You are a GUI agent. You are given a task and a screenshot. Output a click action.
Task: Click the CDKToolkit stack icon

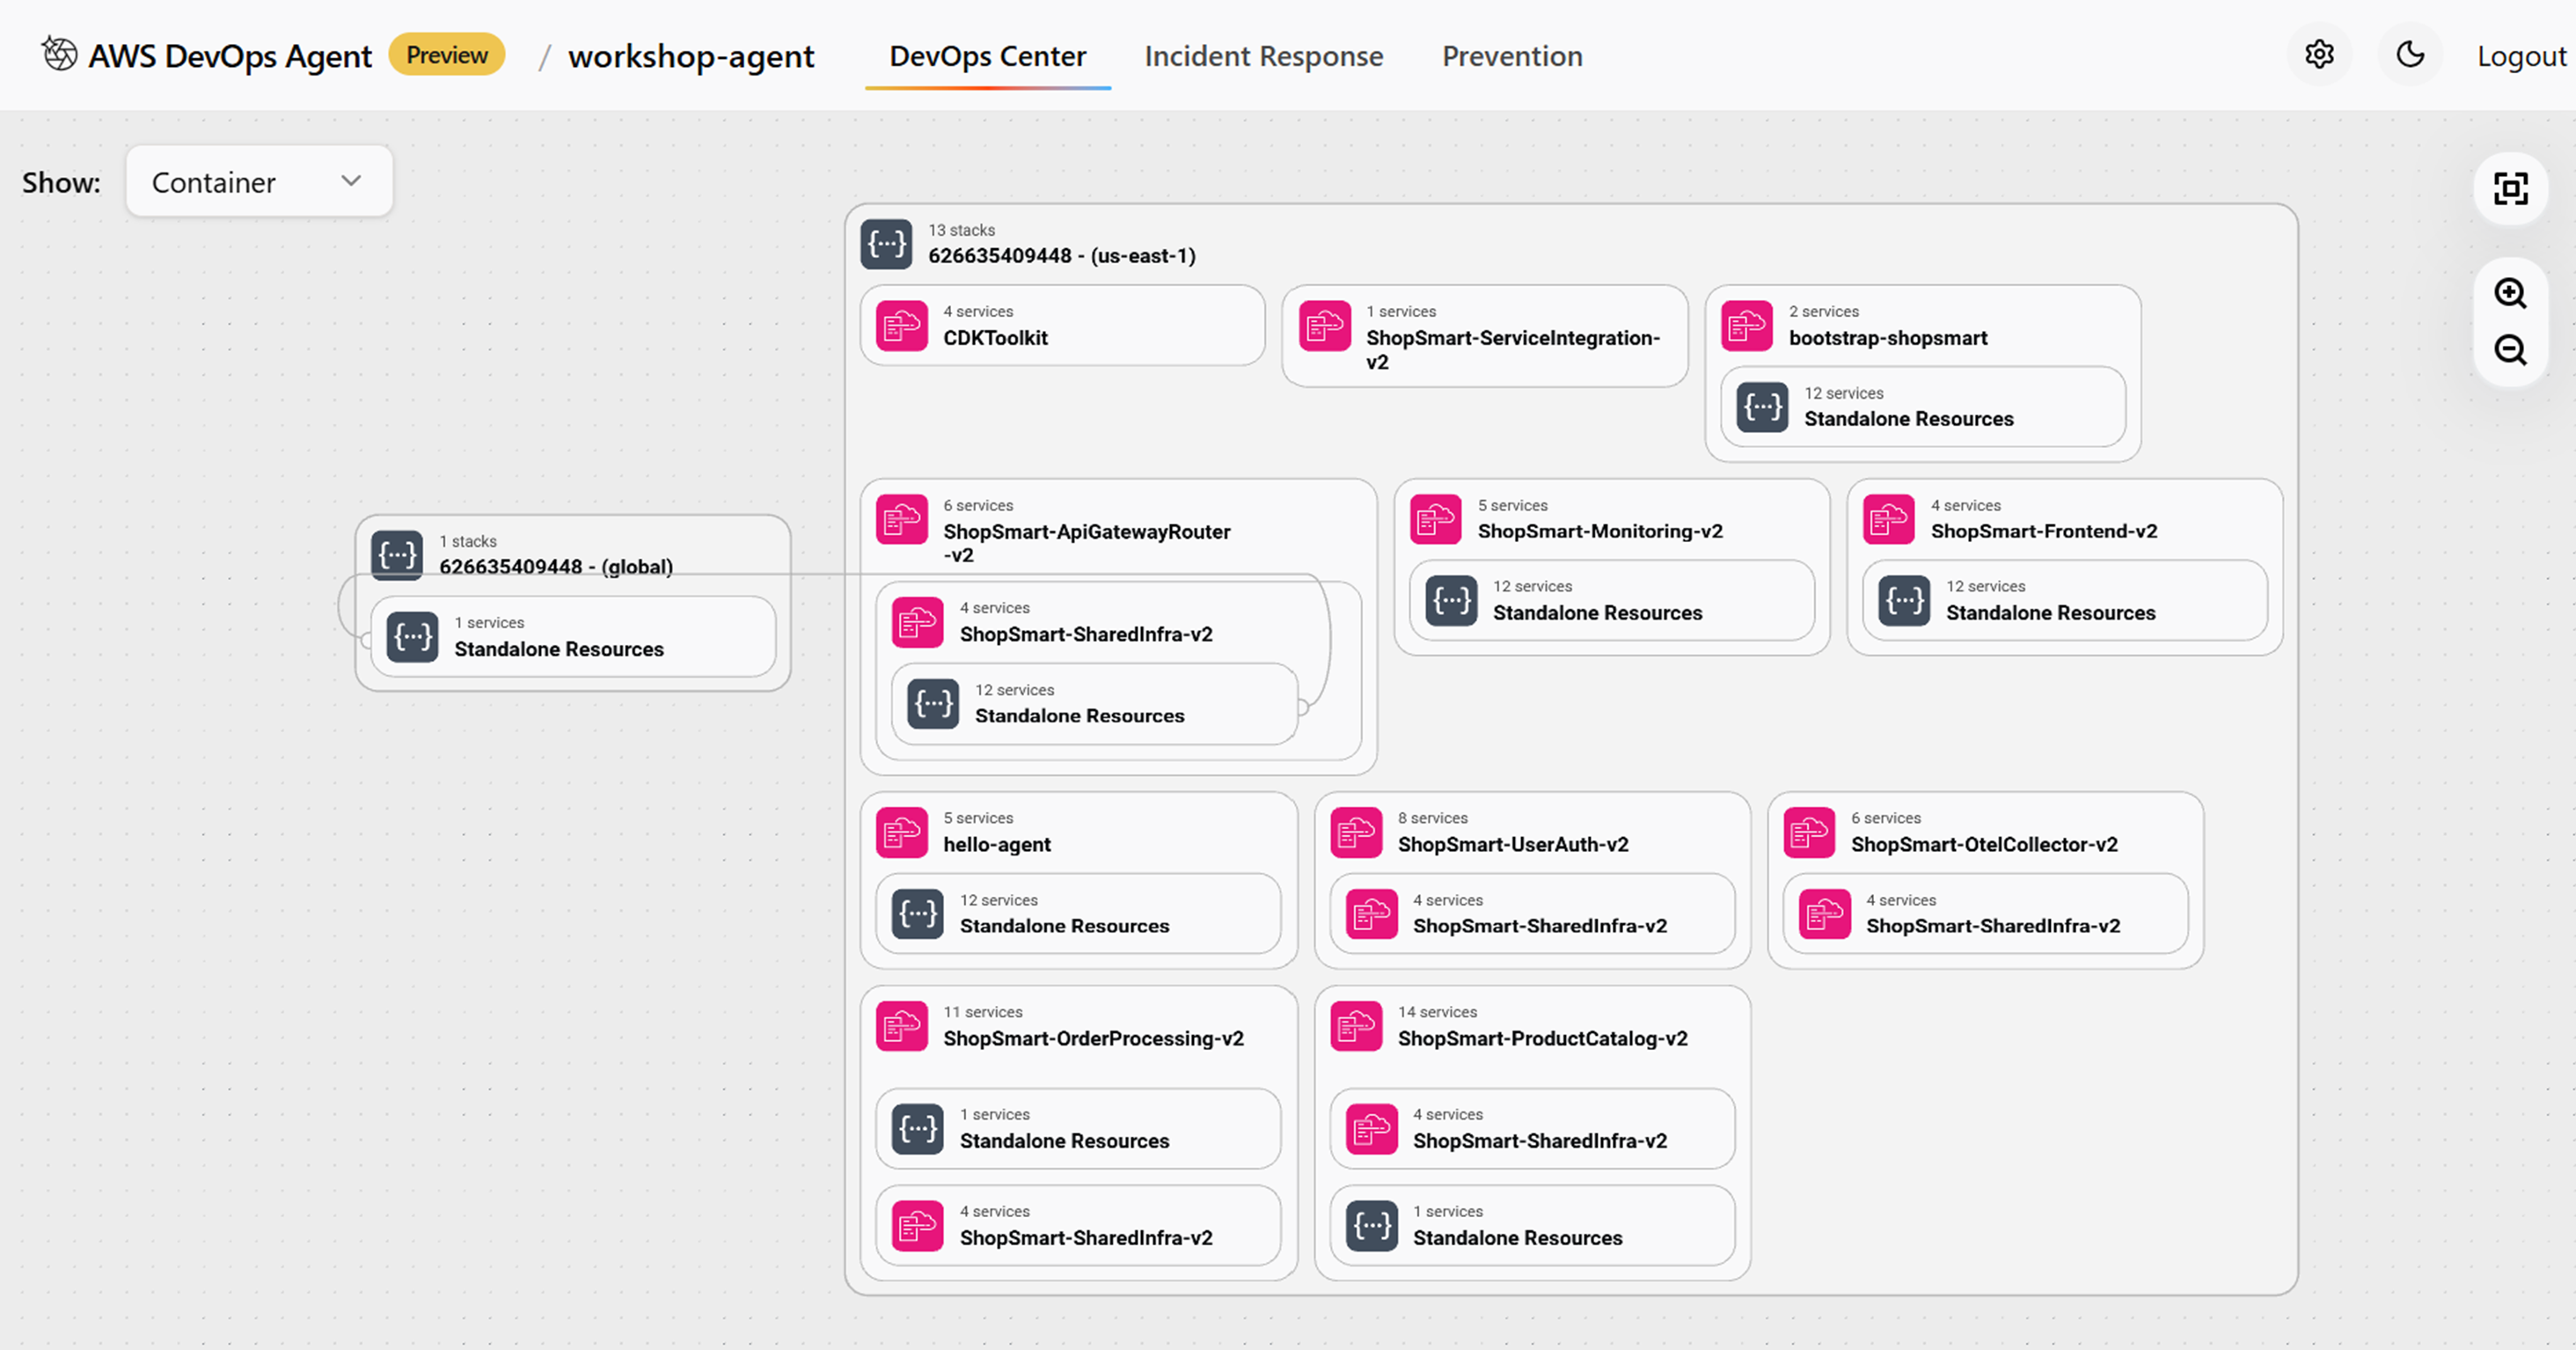902,326
